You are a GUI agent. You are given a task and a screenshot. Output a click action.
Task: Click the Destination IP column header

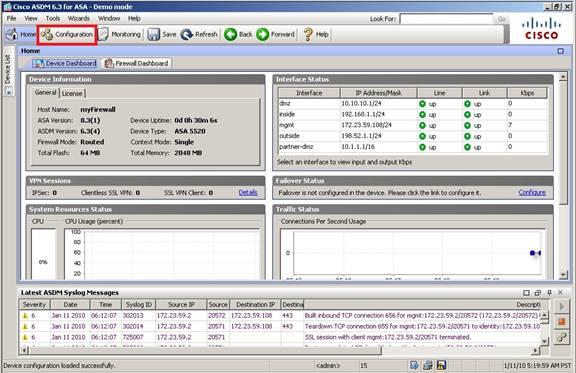pyautogui.click(x=255, y=305)
